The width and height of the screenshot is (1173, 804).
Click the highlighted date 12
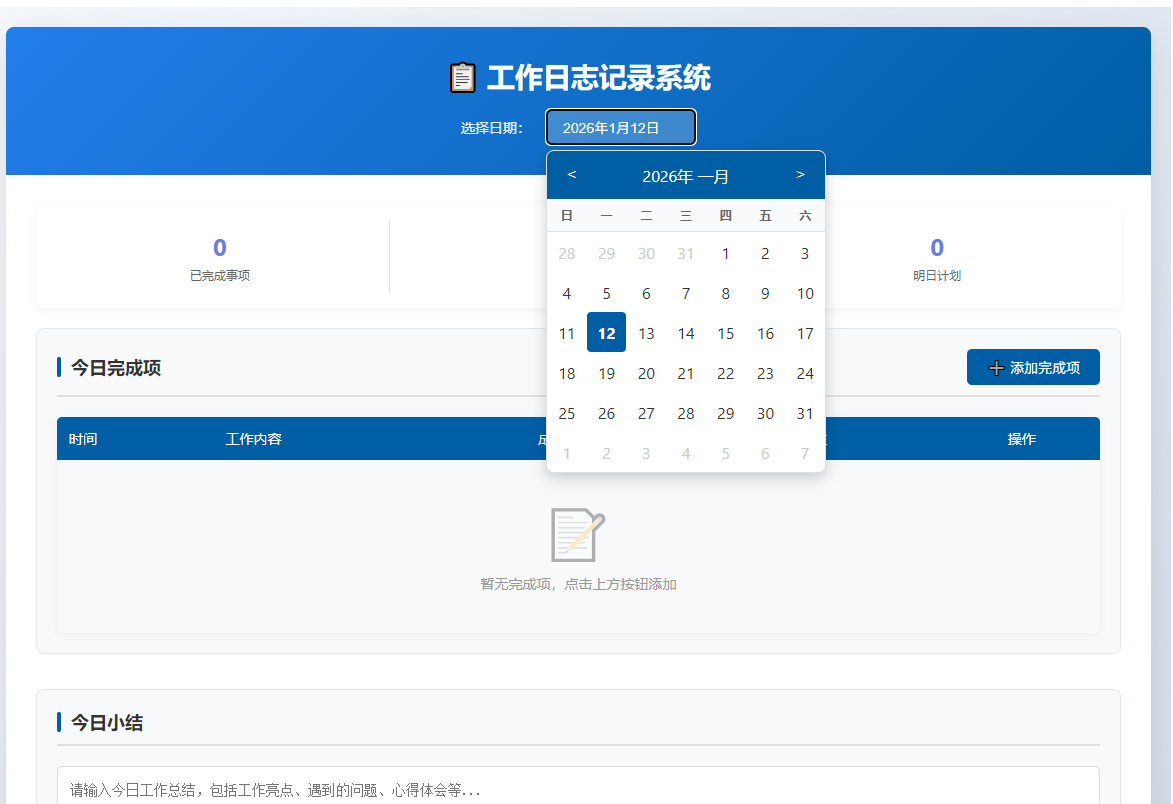click(x=606, y=333)
